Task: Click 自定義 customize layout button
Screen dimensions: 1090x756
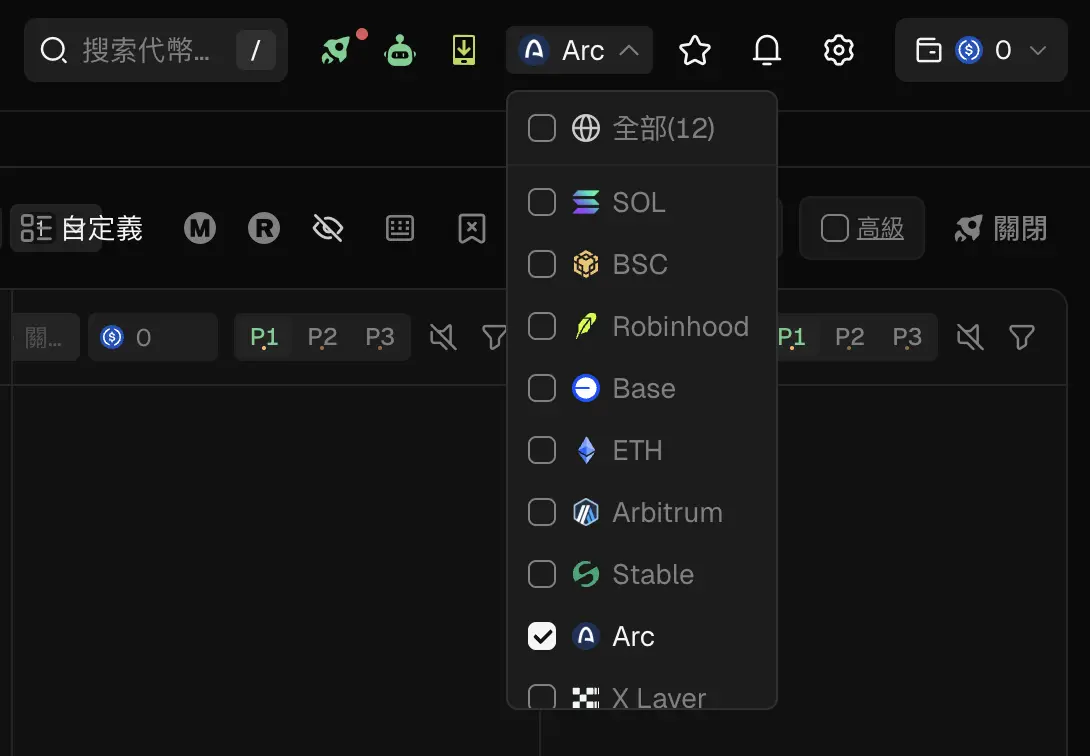Action: click(x=81, y=228)
